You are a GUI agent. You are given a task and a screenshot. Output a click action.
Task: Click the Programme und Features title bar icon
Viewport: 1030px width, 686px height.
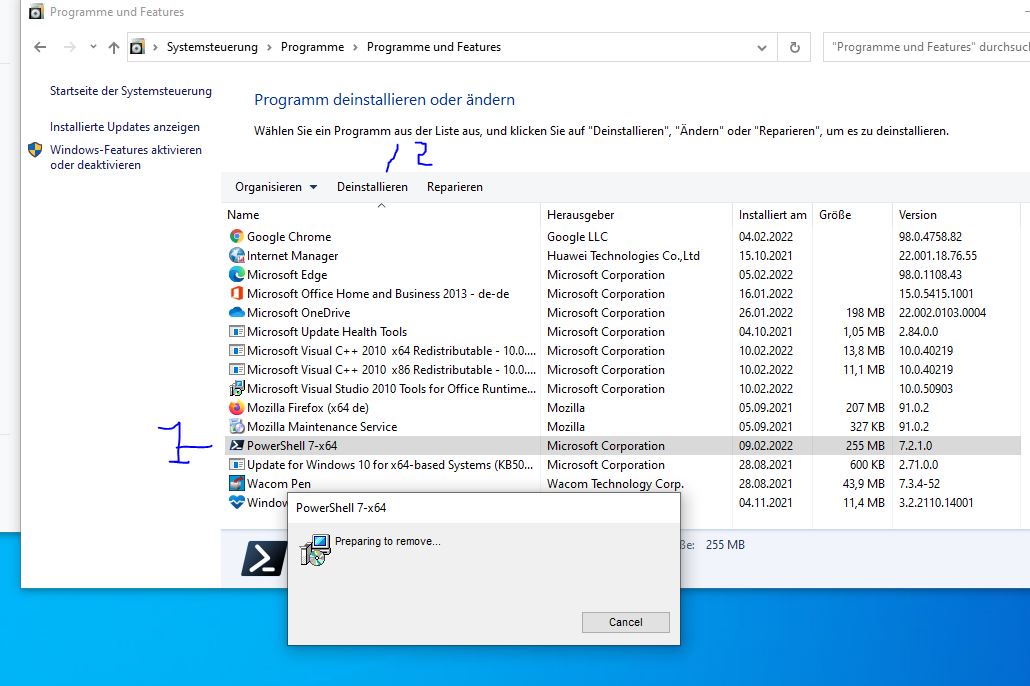point(36,12)
